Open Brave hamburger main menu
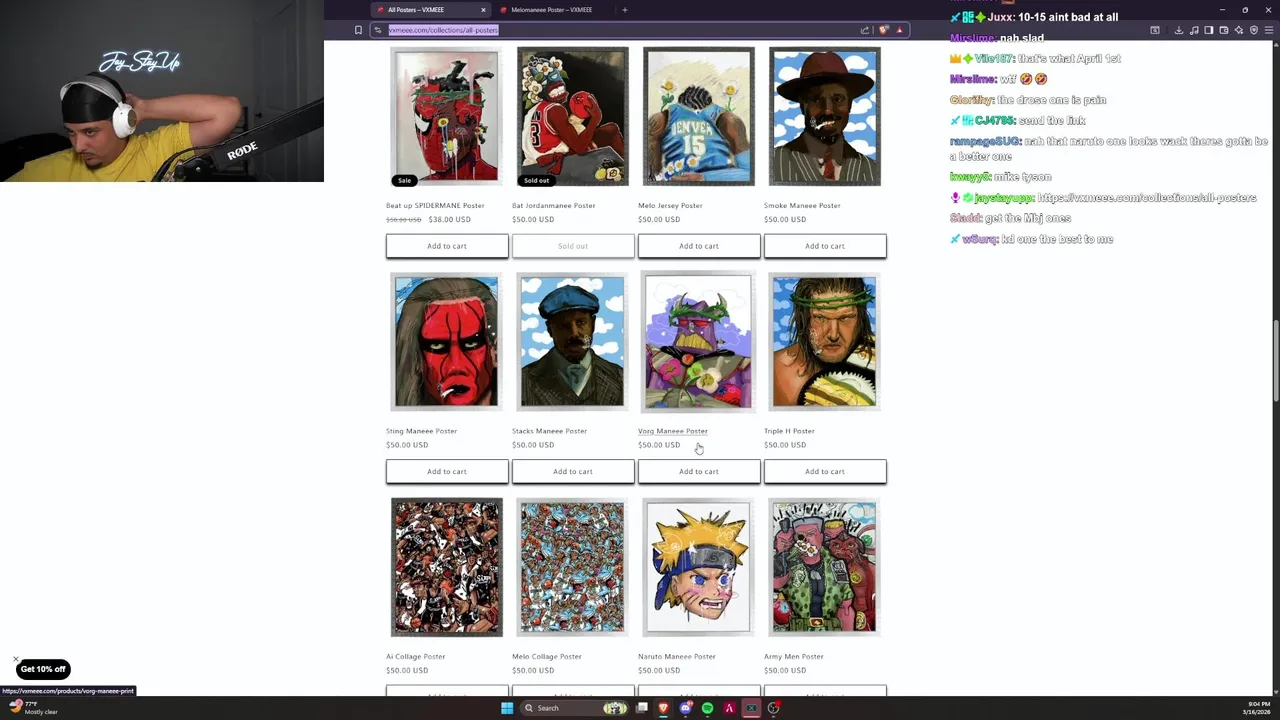 pos(1269,30)
